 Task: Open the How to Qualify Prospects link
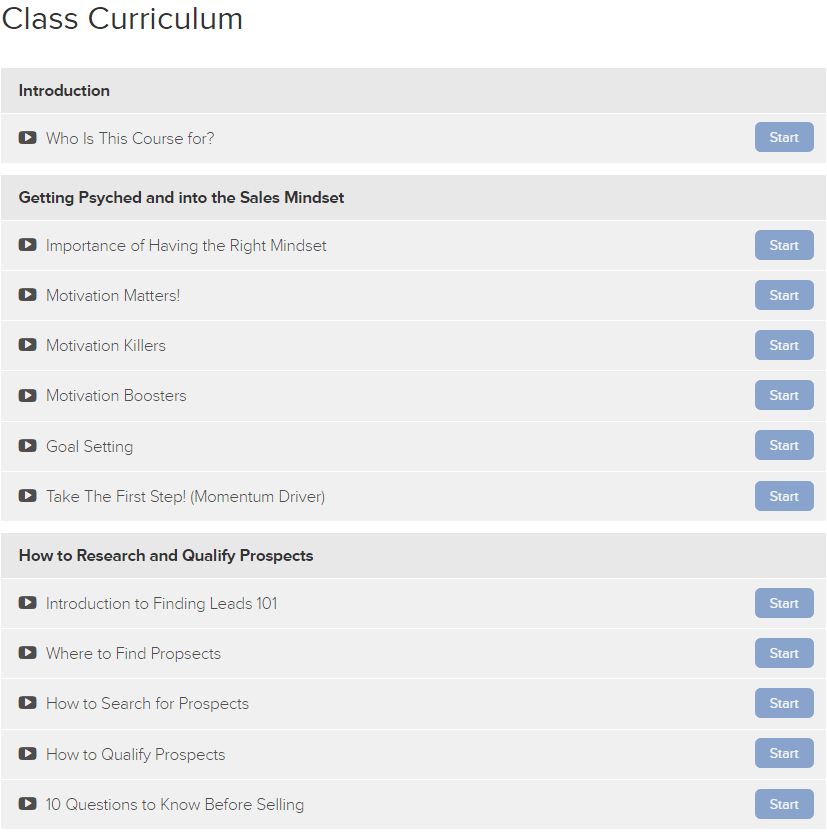coord(136,754)
